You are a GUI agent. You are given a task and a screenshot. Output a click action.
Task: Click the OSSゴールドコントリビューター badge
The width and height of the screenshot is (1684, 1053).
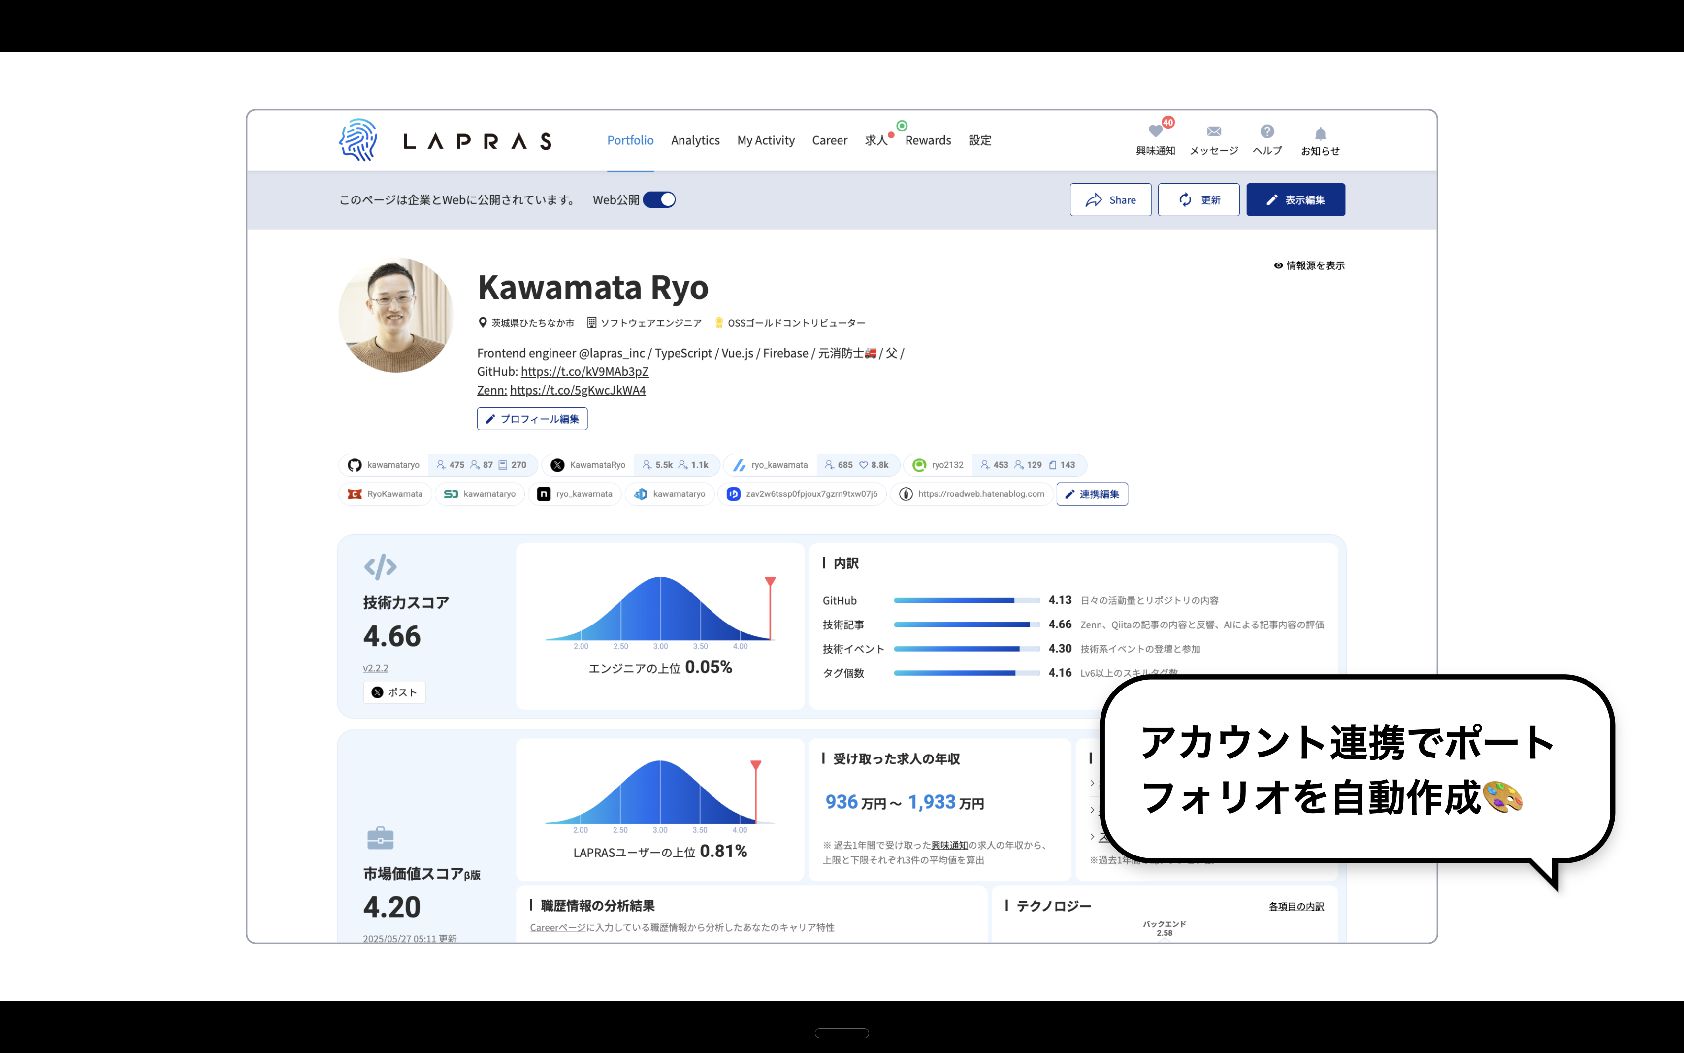point(789,323)
